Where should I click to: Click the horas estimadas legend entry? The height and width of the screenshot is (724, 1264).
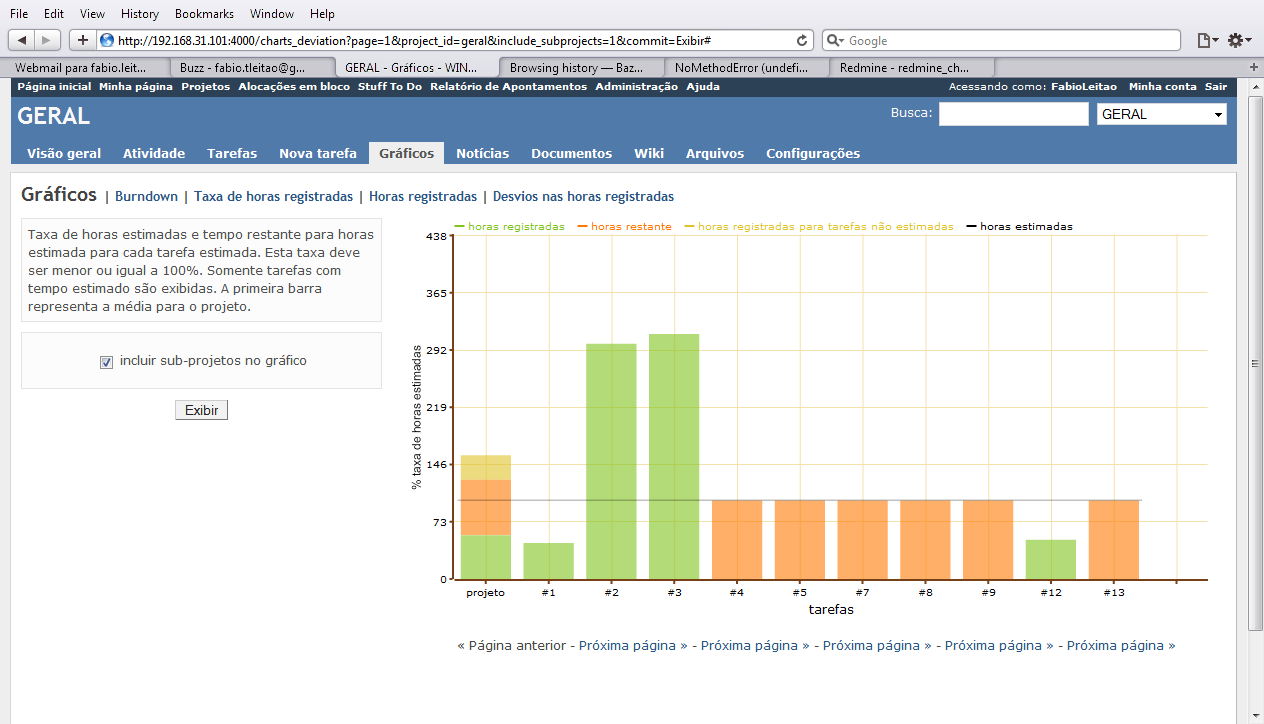[x=1020, y=227]
